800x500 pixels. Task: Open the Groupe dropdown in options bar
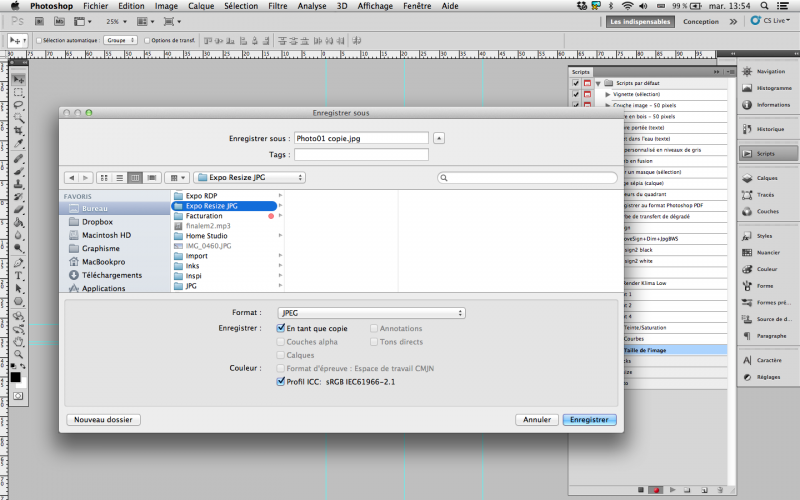120,40
